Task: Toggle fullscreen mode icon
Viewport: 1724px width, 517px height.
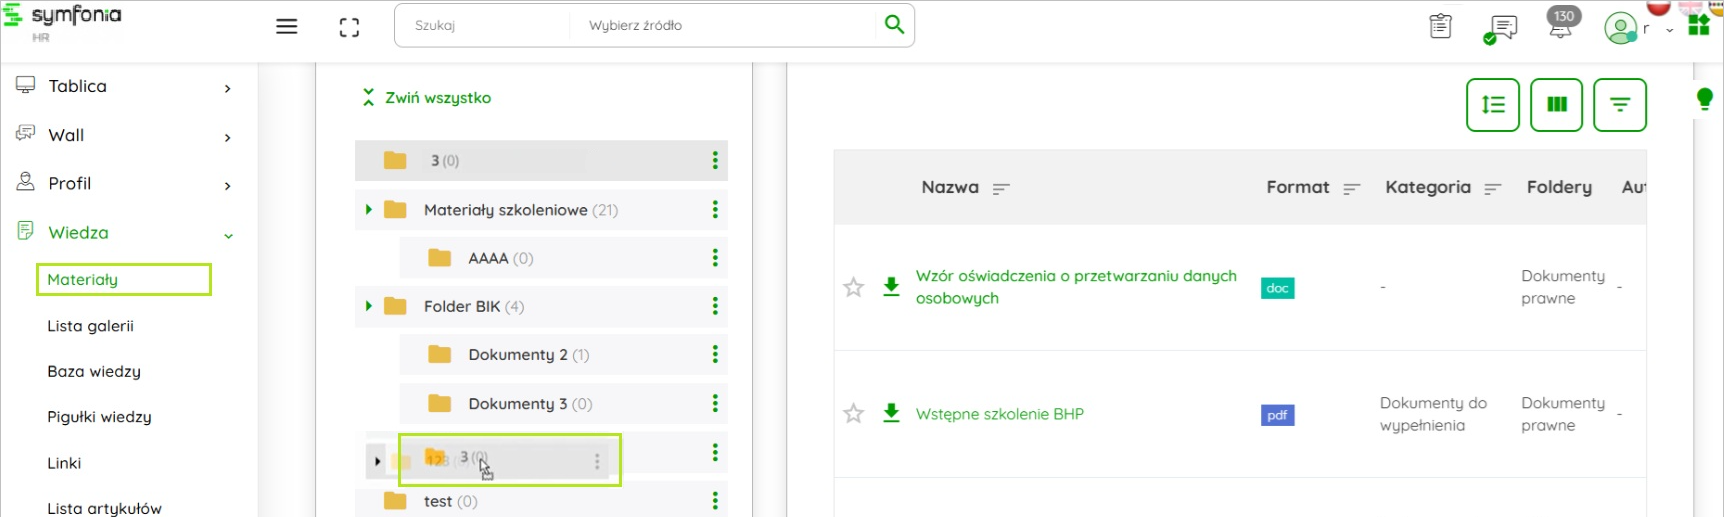Action: click(x=349, y=27)
